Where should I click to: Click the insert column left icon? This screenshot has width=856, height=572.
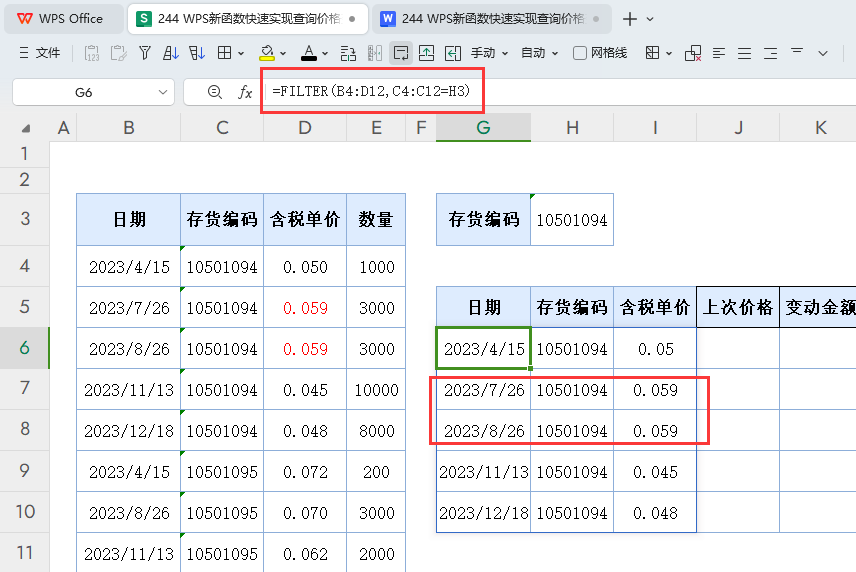[x=453, y=53]
